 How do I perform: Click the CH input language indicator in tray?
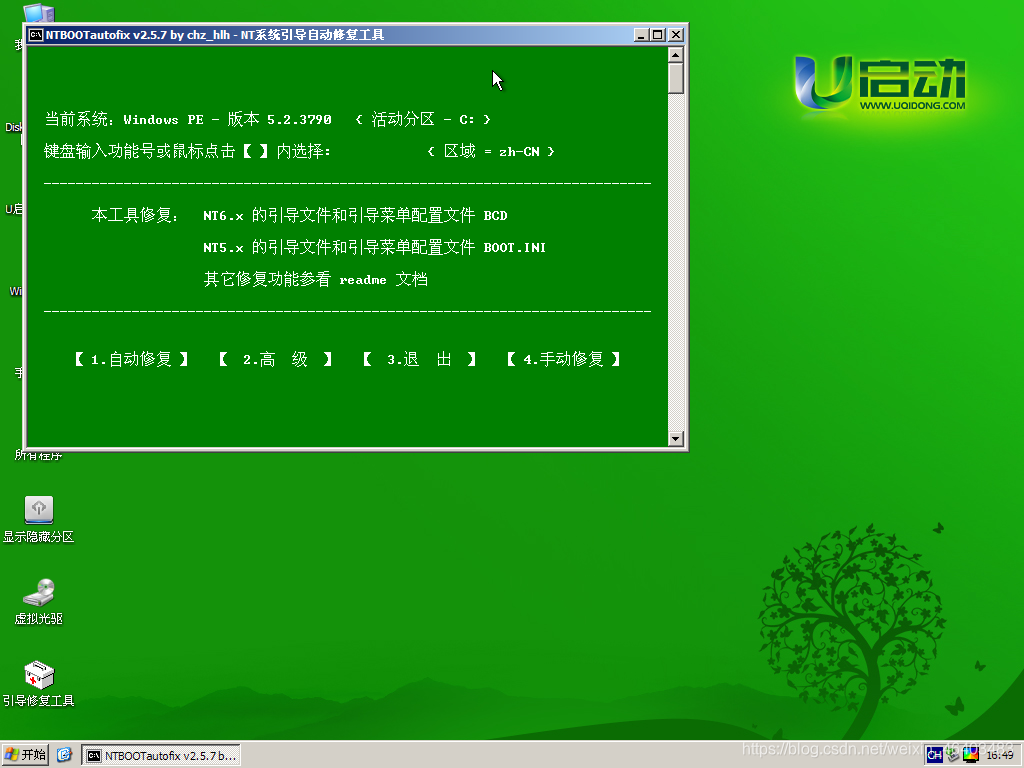pyautogui.click(x=934, y=755)
